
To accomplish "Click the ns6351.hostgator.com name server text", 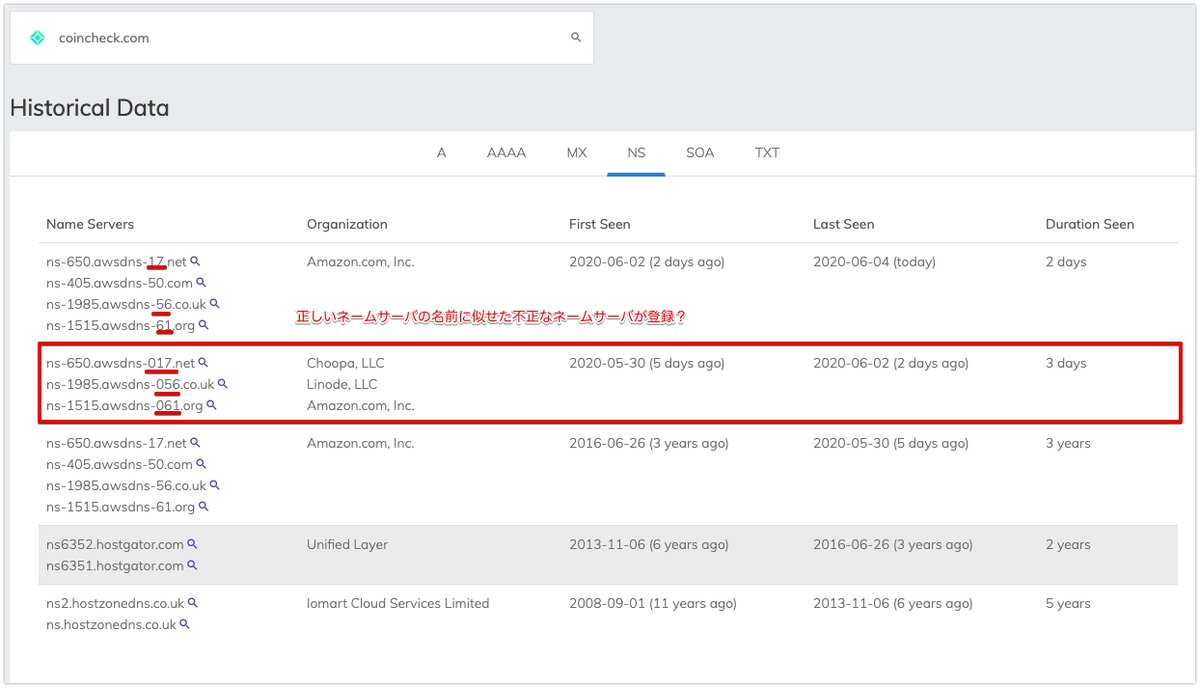I will [x=115, y=566].
